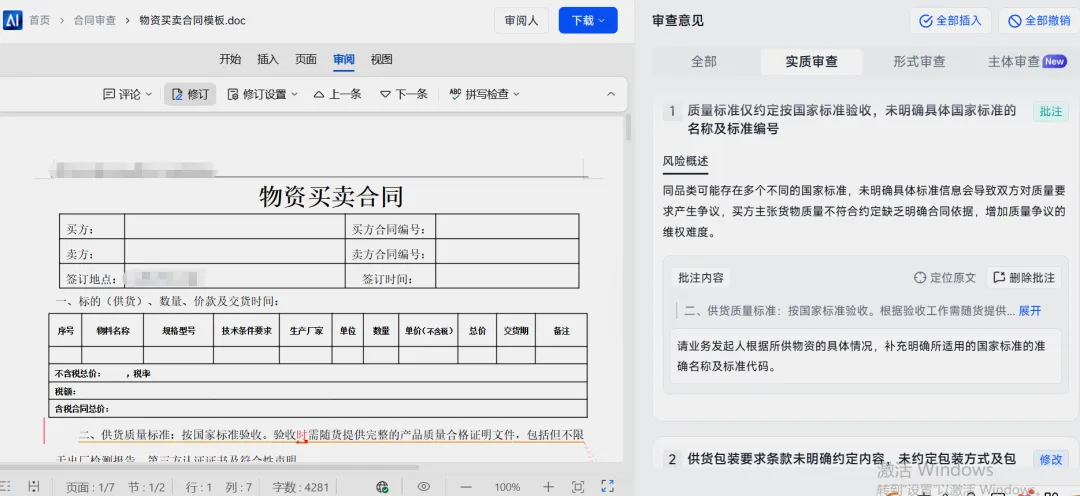Click the zoom in plus icon

548,487
